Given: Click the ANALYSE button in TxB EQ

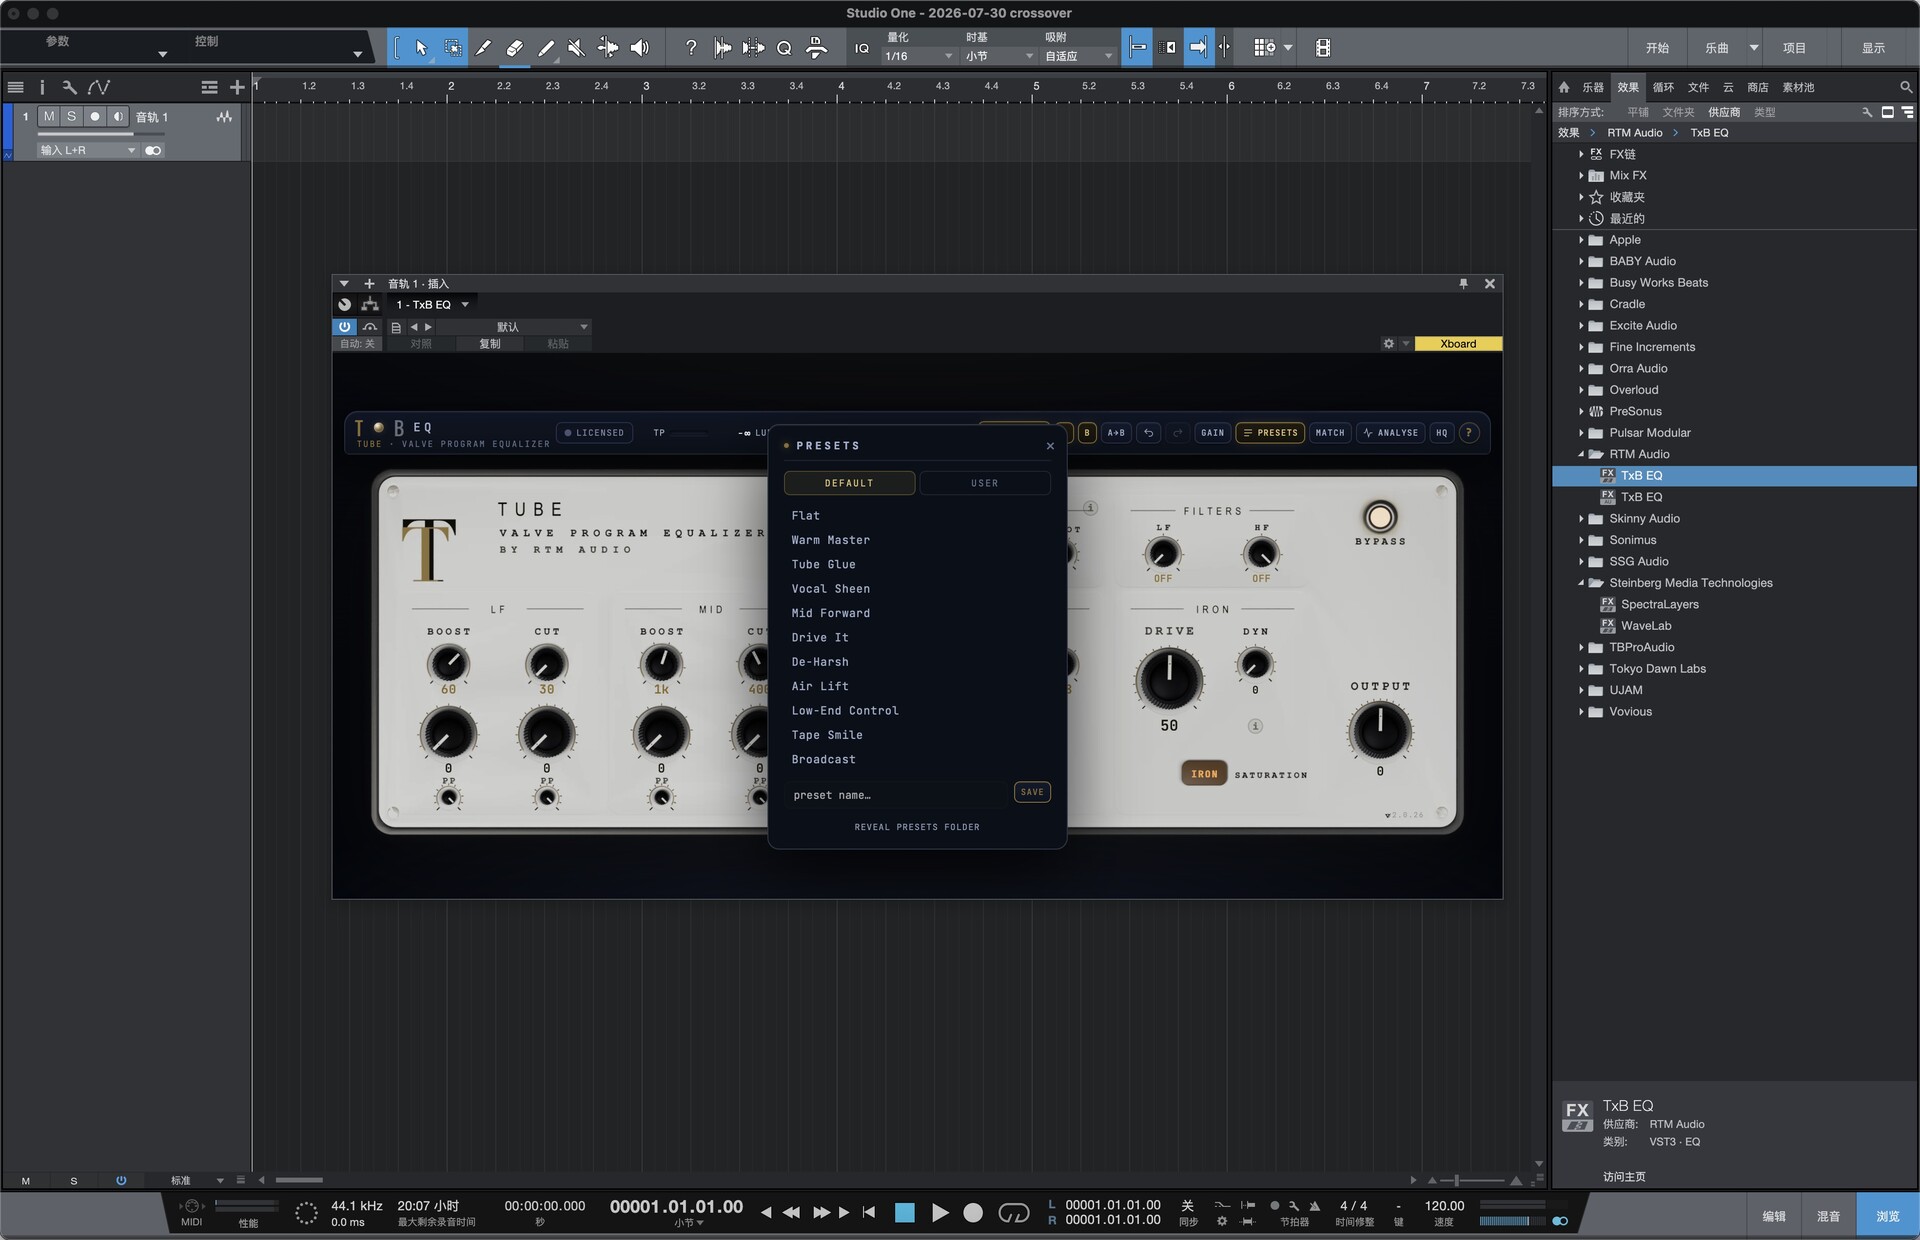Looking at the screenshot, I should pyautogui.click(x=1390, y=433).
